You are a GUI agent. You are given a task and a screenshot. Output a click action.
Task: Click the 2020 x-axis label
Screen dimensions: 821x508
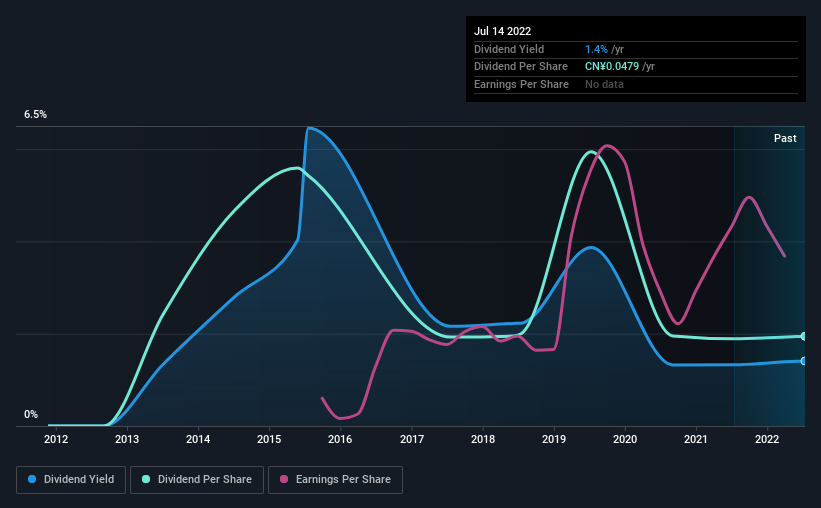pyautogui.click(x=625, y=439)
